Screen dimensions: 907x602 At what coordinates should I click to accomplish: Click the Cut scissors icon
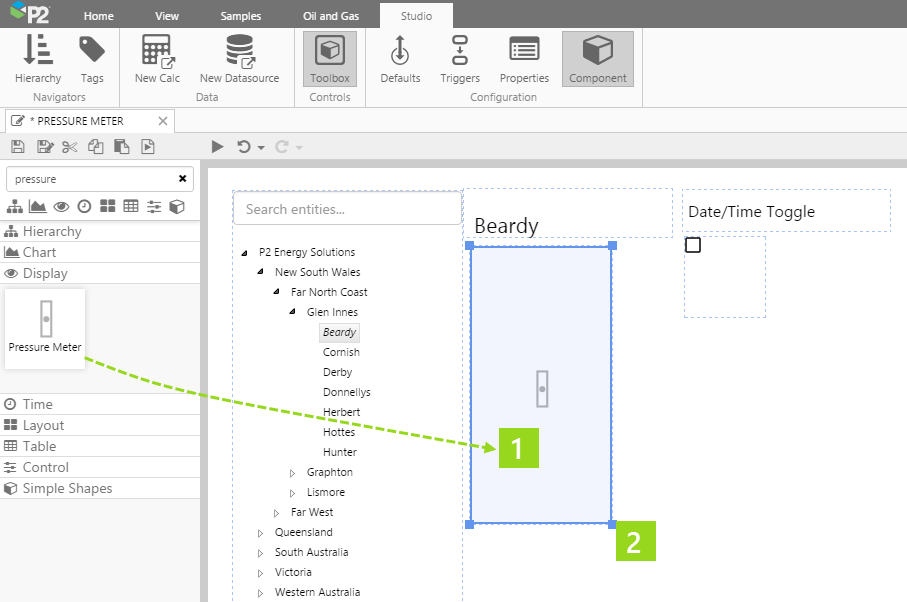(x=69, y=147)
